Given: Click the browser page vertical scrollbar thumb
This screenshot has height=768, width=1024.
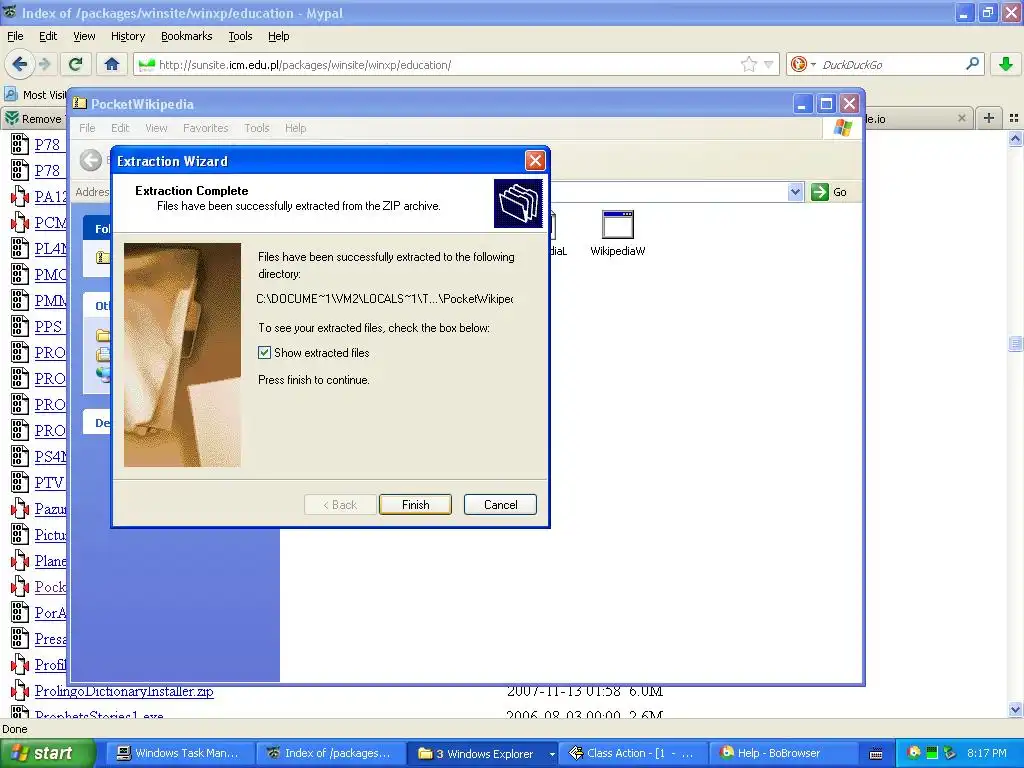Looking at the screenshot, I should 1015,343.
